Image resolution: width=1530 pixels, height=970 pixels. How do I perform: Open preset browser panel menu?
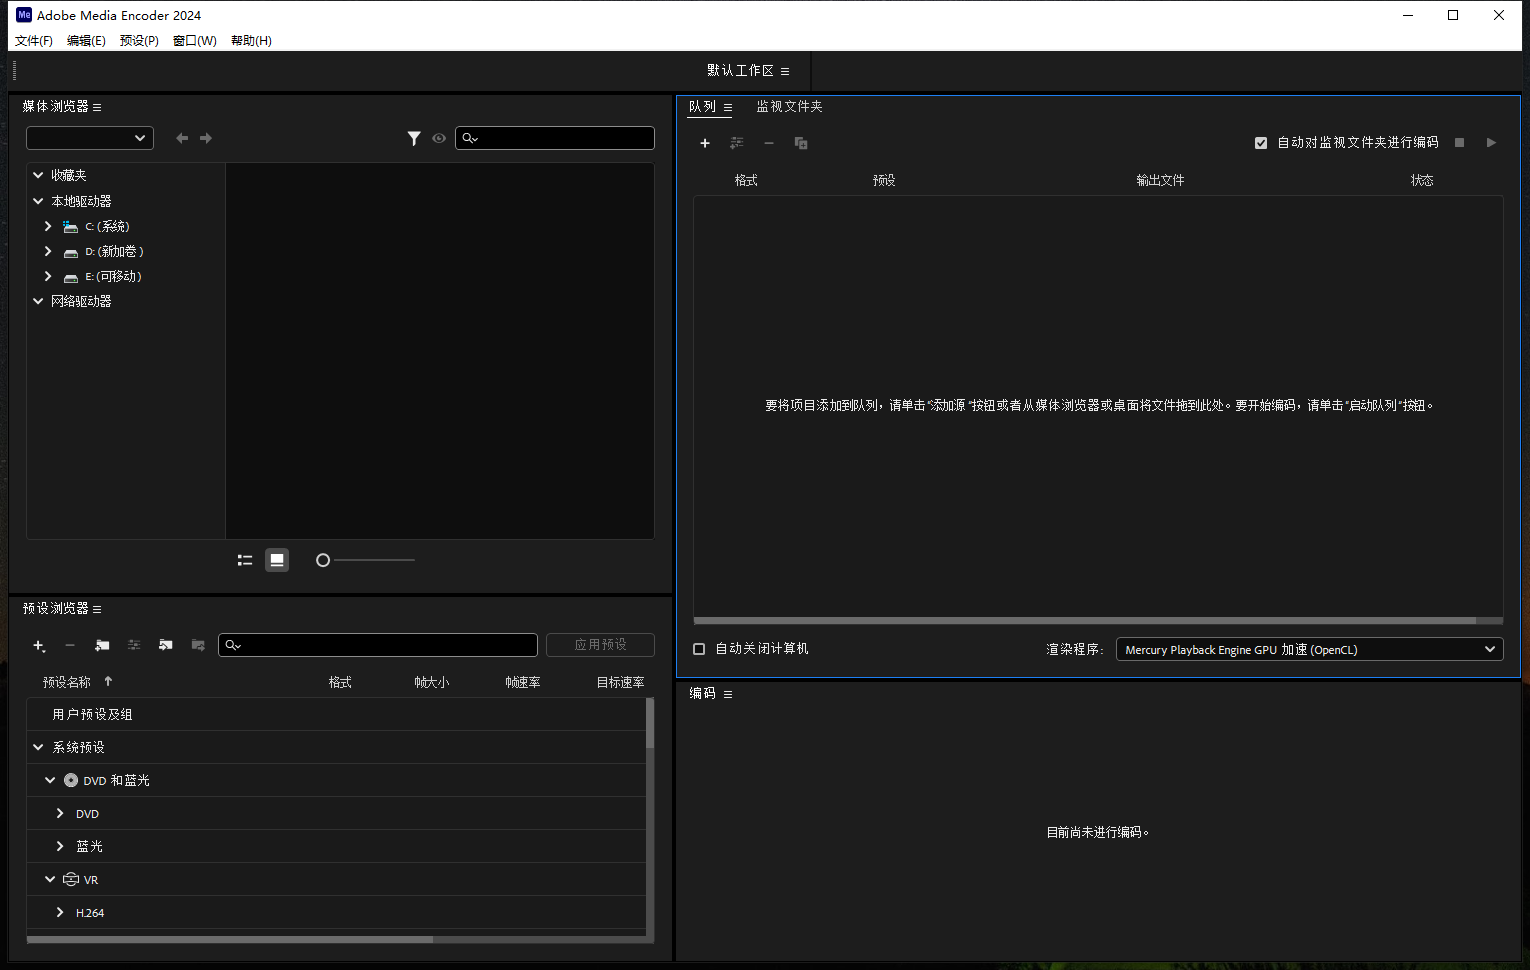(97, 609)
